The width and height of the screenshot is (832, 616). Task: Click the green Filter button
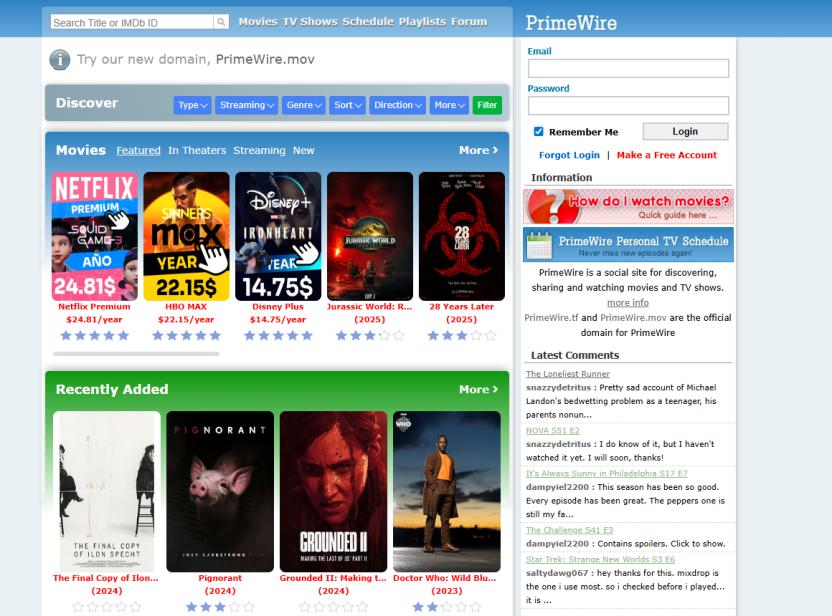(x=487, y=105)
